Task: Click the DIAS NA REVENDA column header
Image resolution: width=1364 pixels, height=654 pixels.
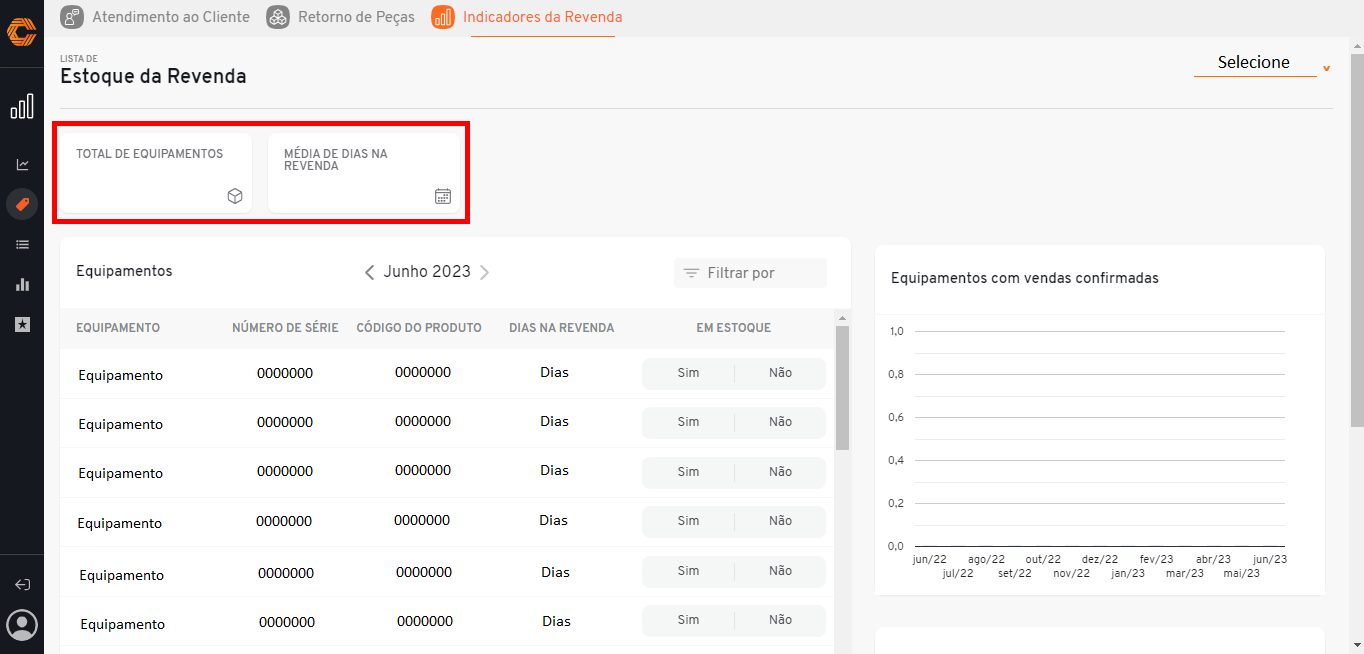Action: [561, 328]
